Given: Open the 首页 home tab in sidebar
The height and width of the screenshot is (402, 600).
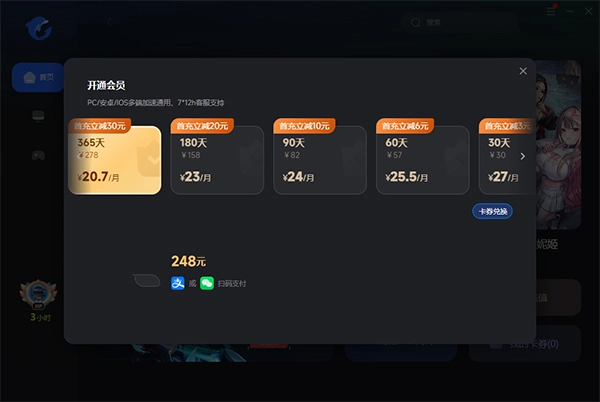Looking at the screenshot, I should [38, 77].
